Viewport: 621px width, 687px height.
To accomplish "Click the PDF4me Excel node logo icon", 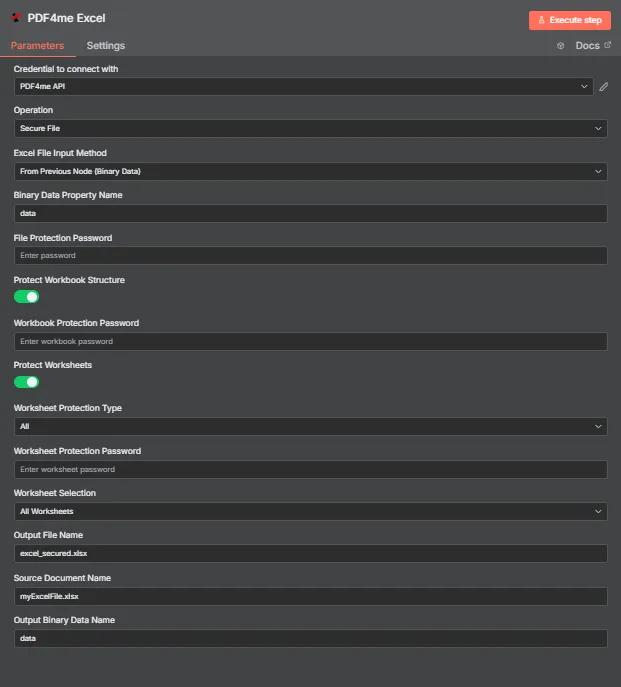I will [x=16, y=18].
